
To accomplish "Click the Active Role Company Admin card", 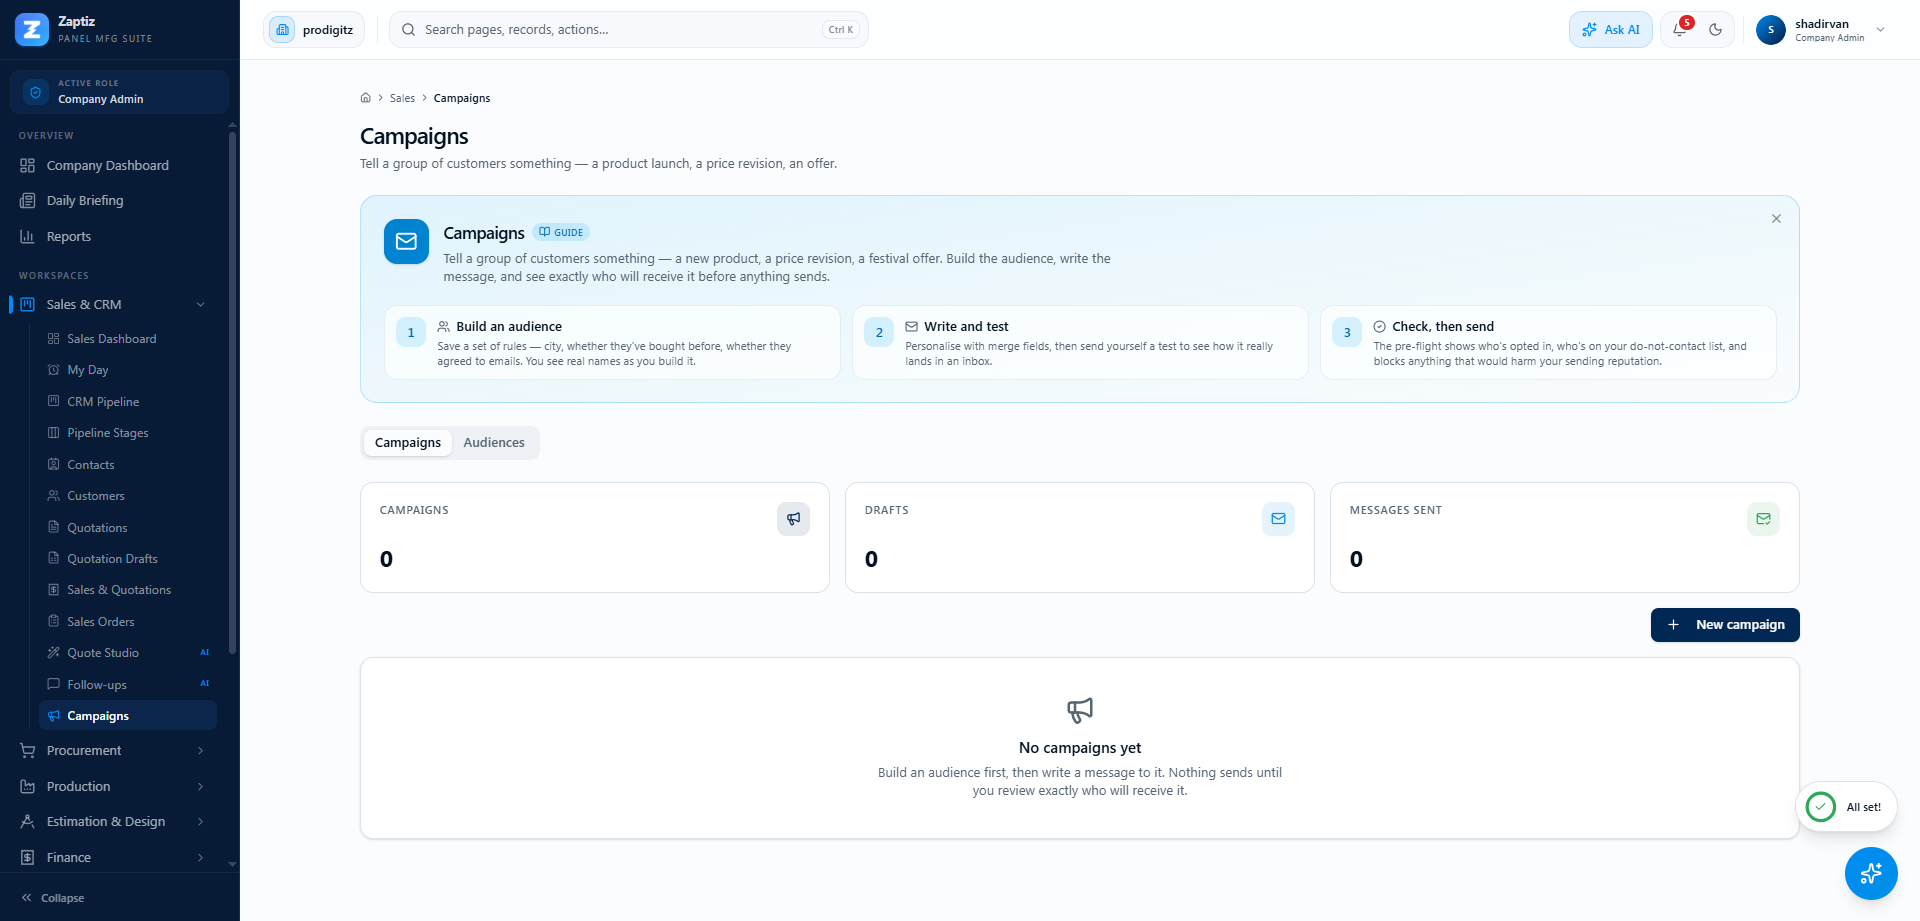I will tap(119, 92).
